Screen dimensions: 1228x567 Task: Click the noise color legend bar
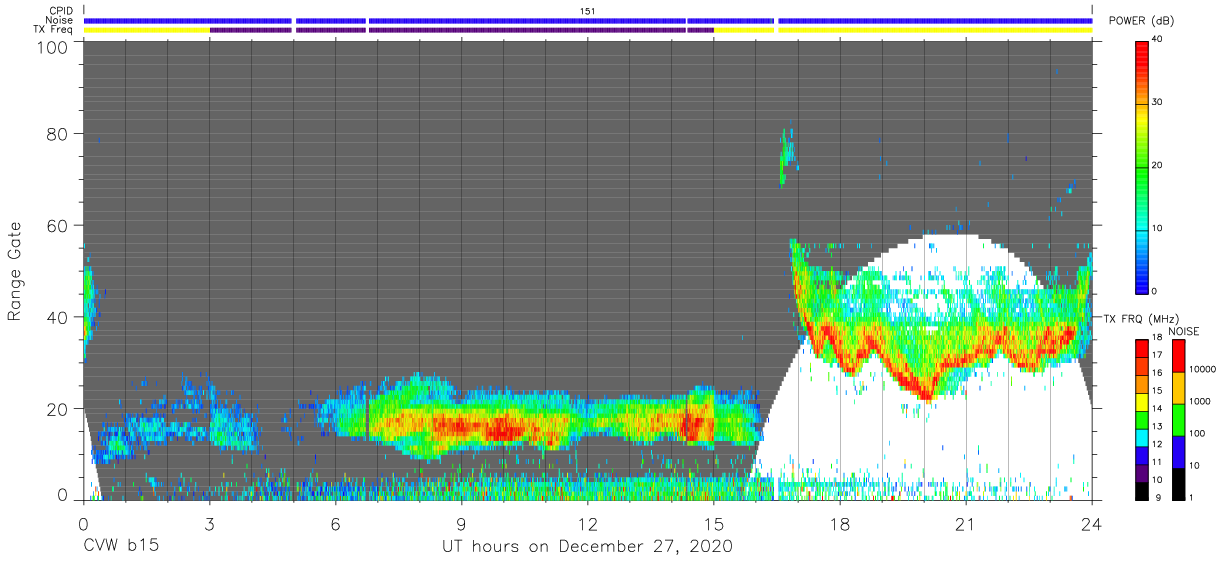coord(1178,419)
